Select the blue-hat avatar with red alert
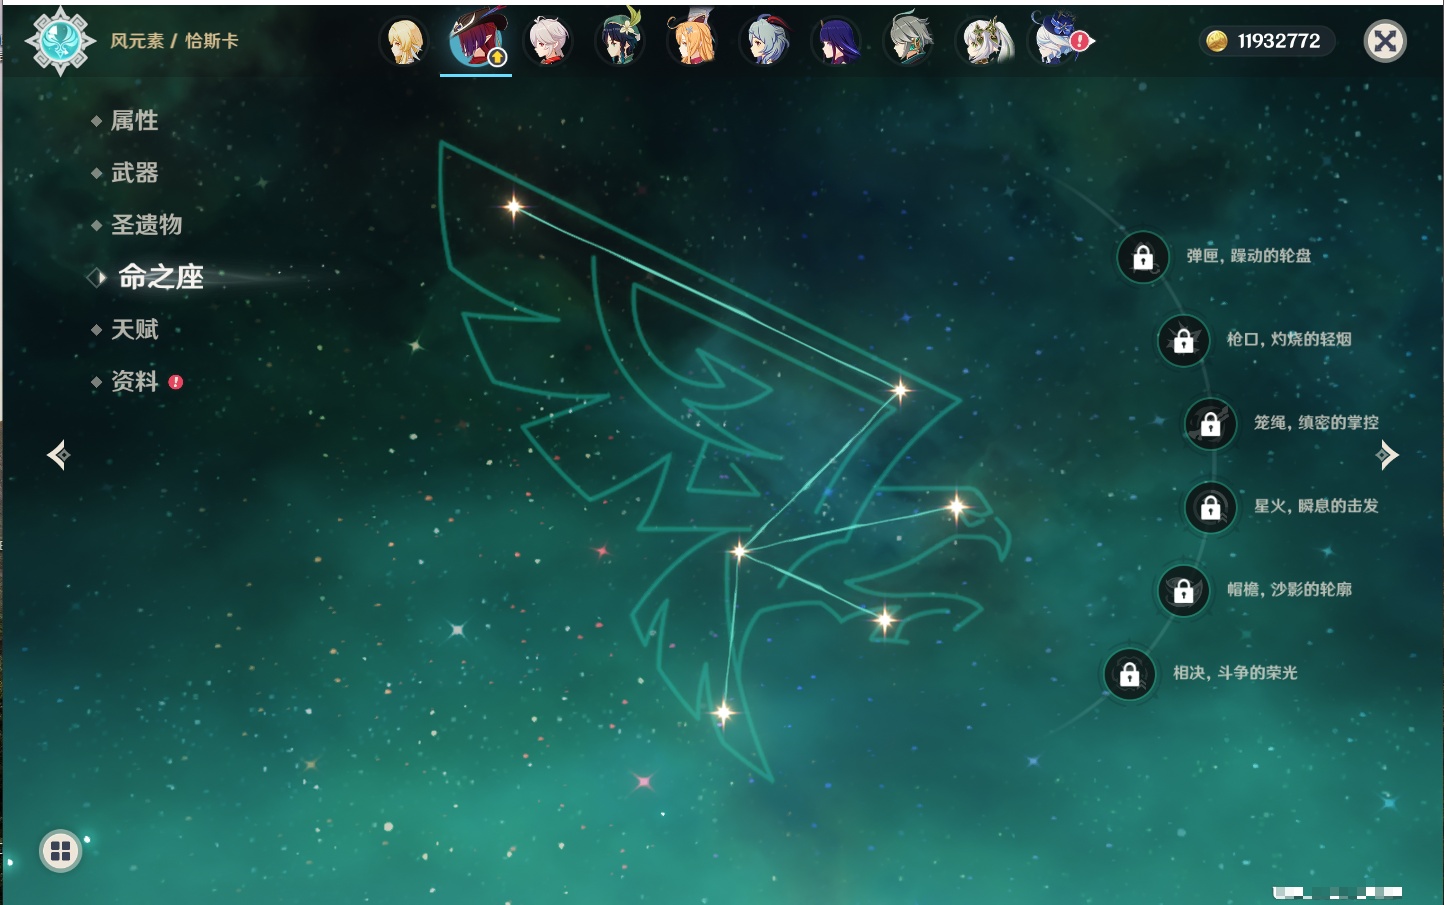This screenshot has width=1444, height=905. (x=1057, y=41)
